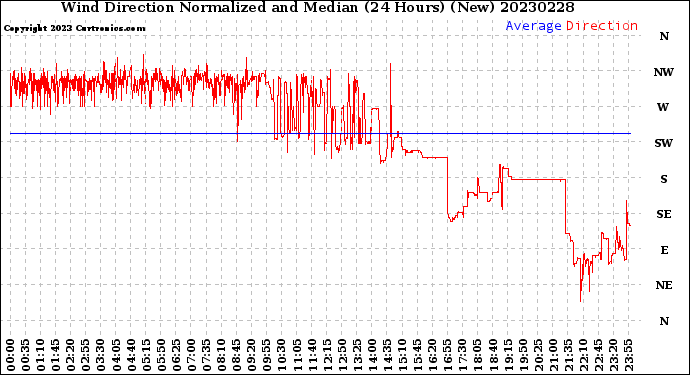690x375 pixels.
Task: Click the '08:10' time label
Action: [221, 355]
